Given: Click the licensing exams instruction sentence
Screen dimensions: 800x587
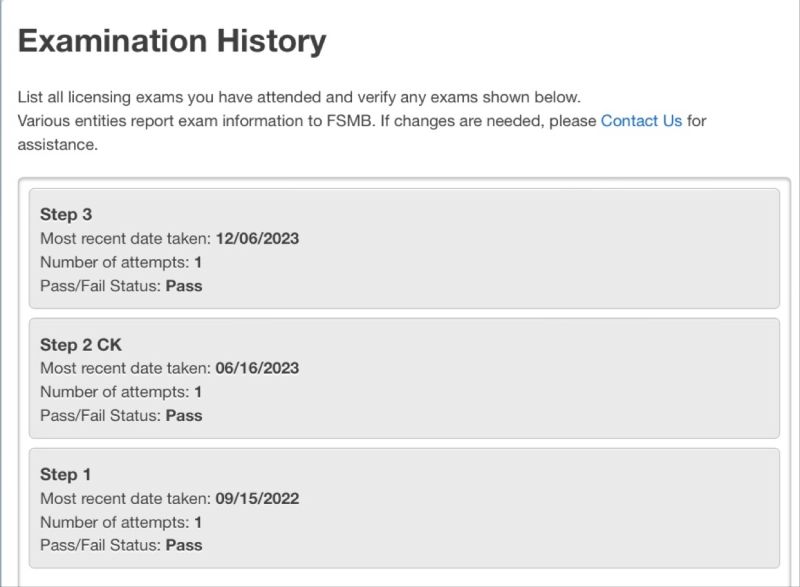Looking at the screenshot, I should pyautogui.click(x=299, y=97).
